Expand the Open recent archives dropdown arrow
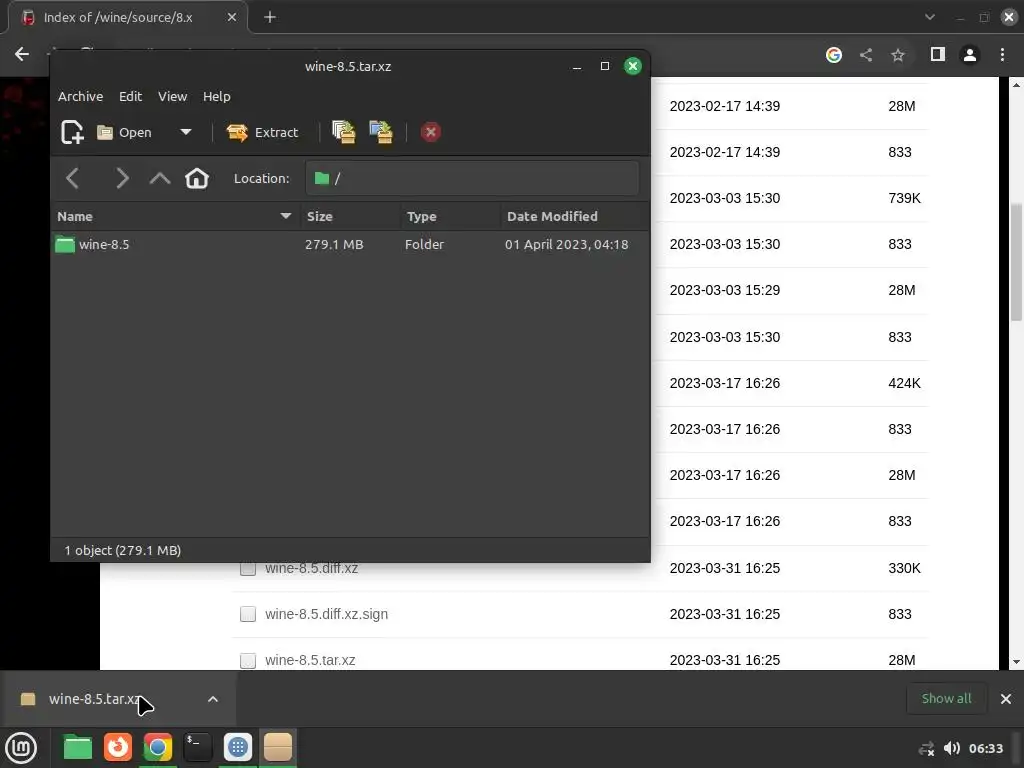The image size is (1024, 768). [185, 132]
